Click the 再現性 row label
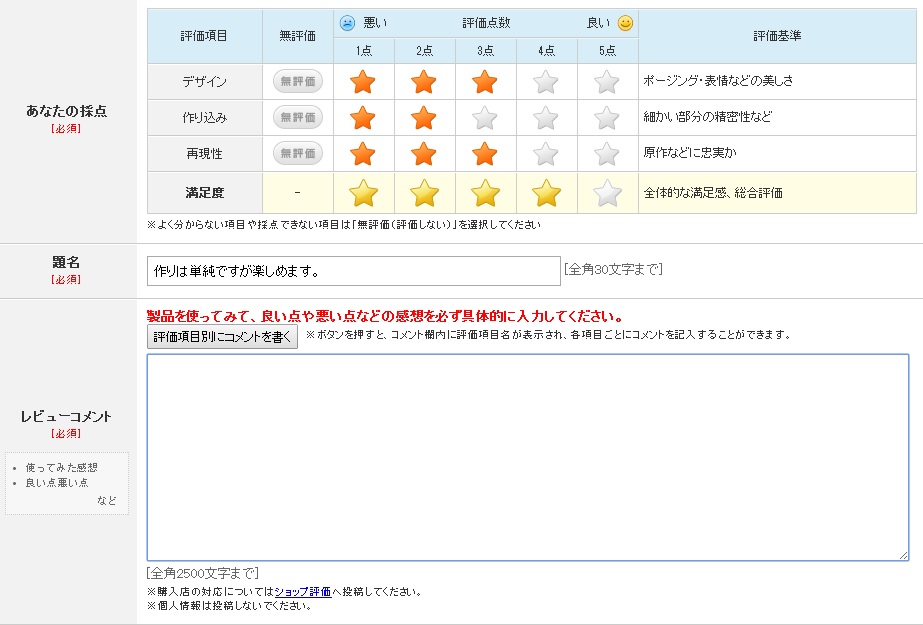Image resolution: width=923 pixels, height=625 pixels. click(204, 154)
